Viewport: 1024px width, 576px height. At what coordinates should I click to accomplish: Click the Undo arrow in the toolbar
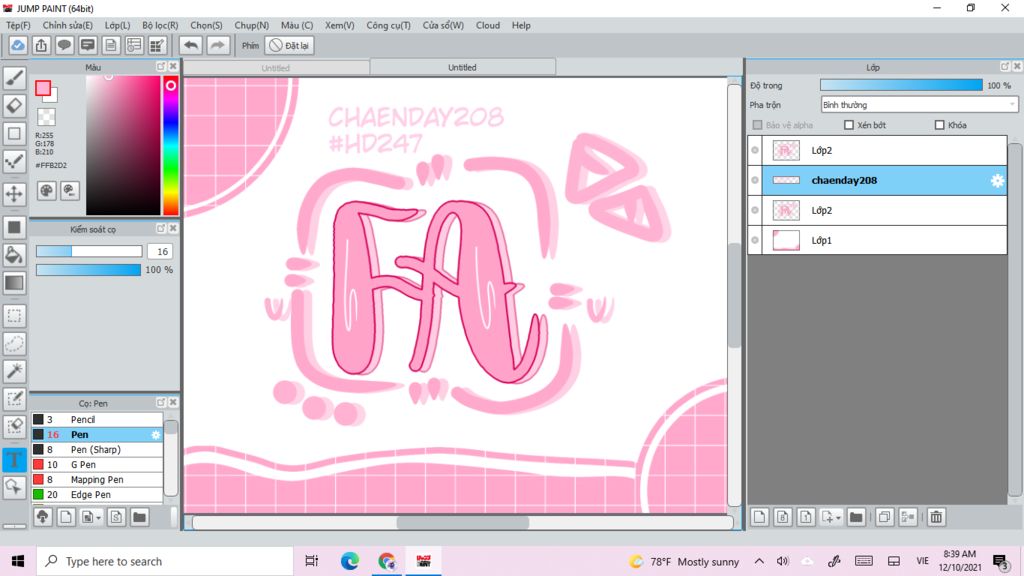191,45
